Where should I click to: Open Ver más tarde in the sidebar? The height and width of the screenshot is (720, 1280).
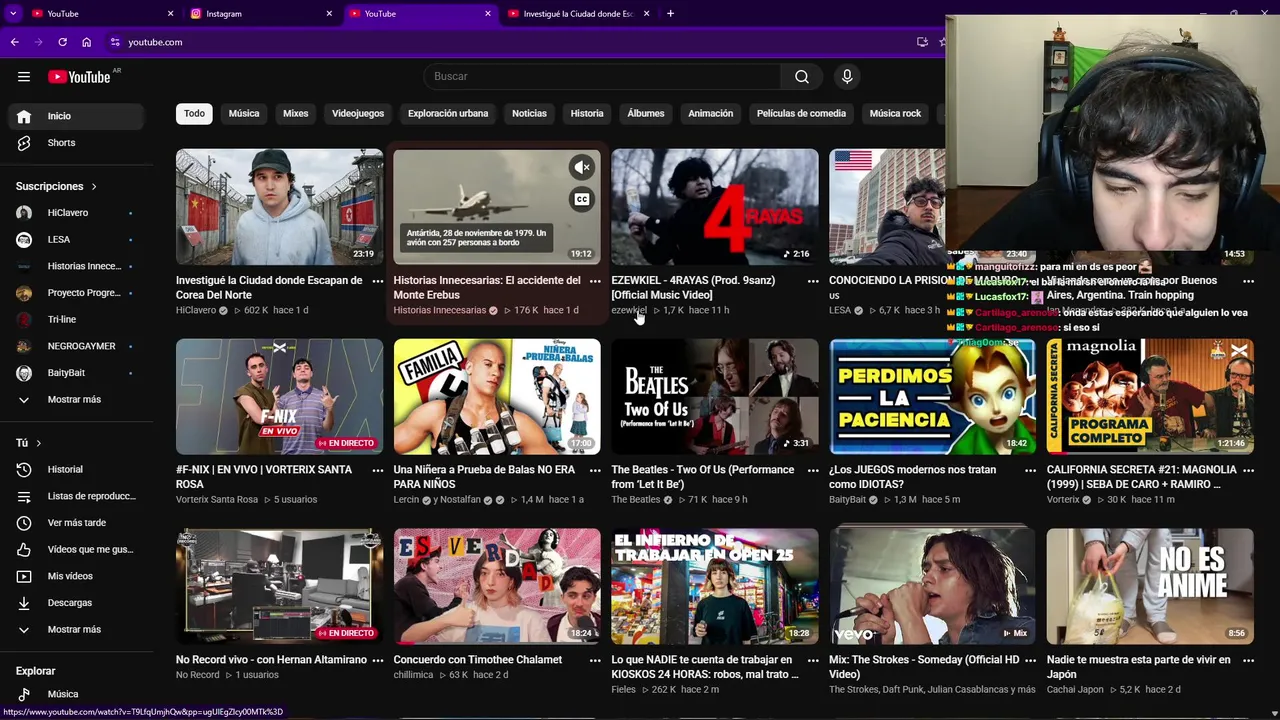(x=76, y=523)
